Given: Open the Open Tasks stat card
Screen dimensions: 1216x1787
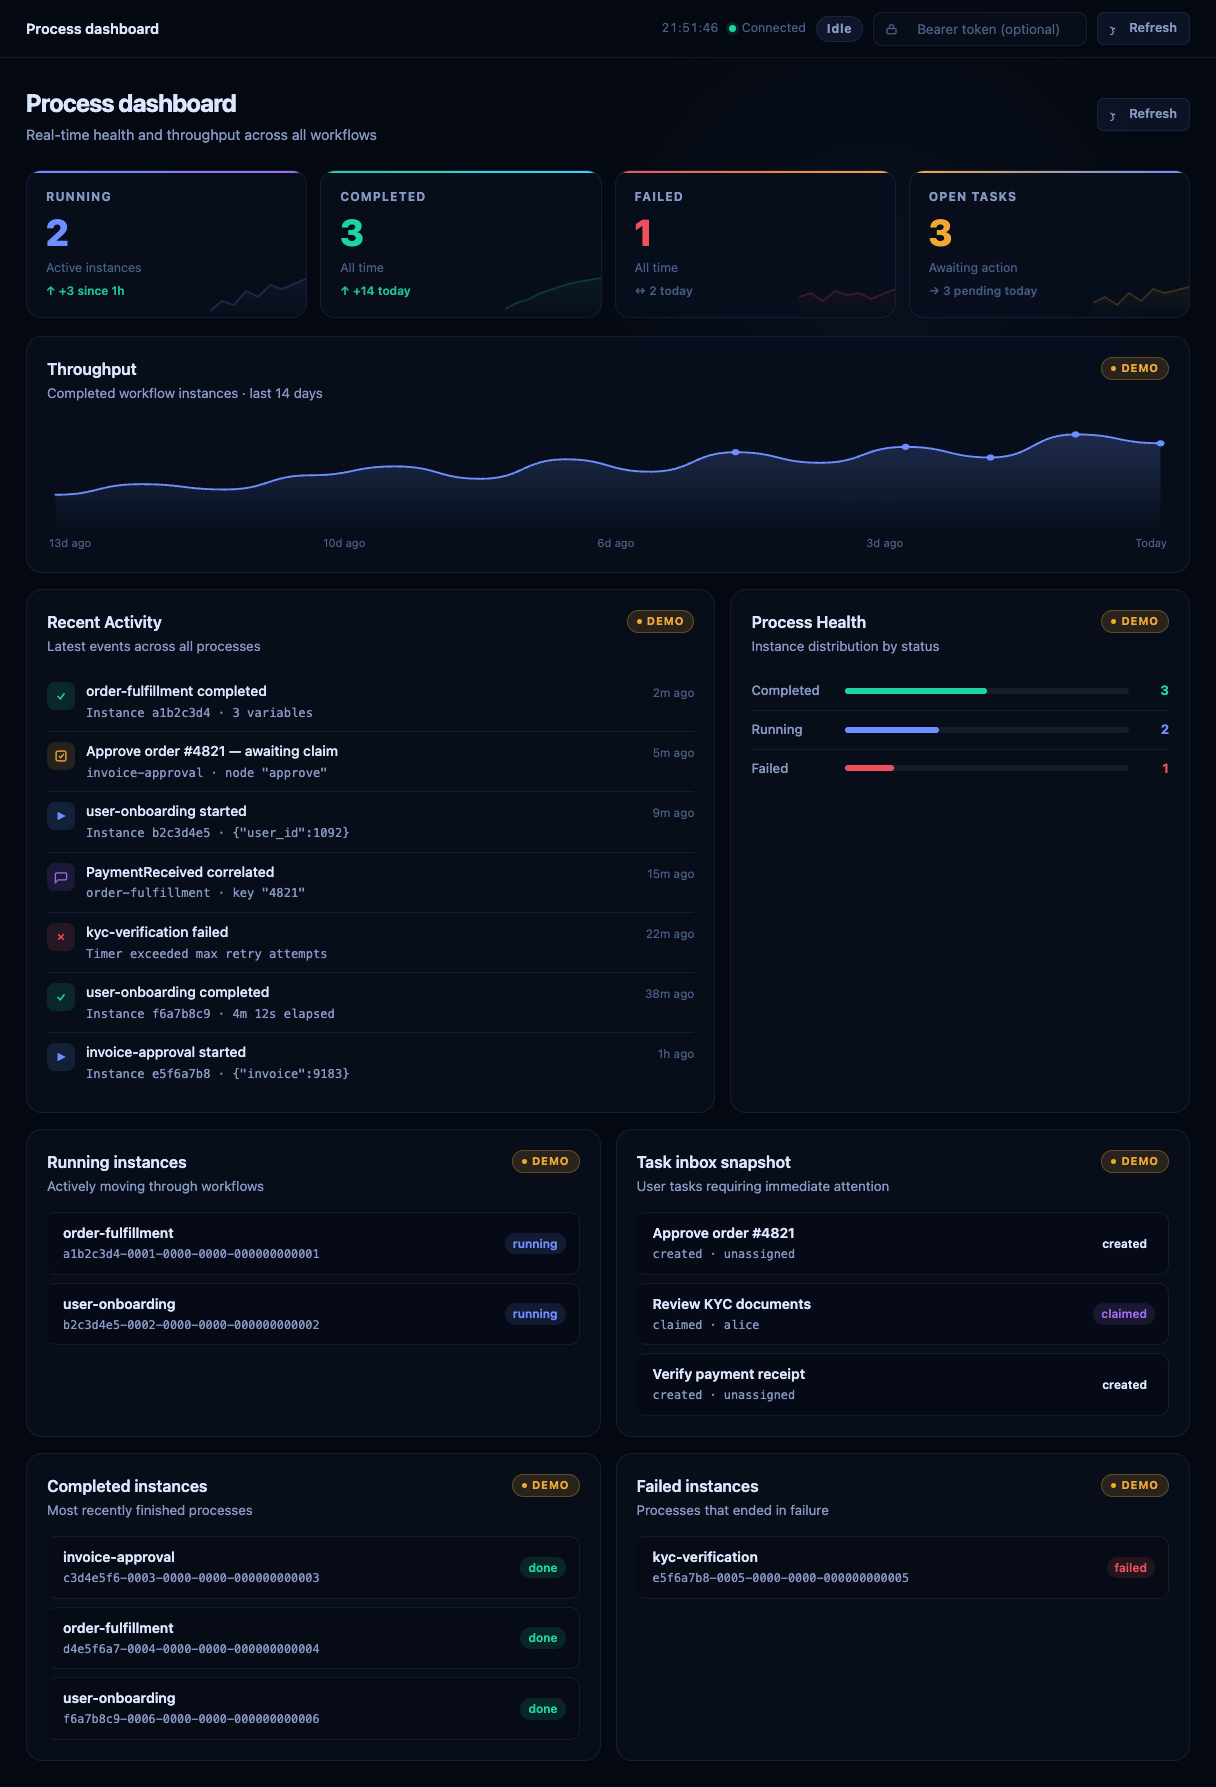Looking at the screenshot, I should (1049, 244).
